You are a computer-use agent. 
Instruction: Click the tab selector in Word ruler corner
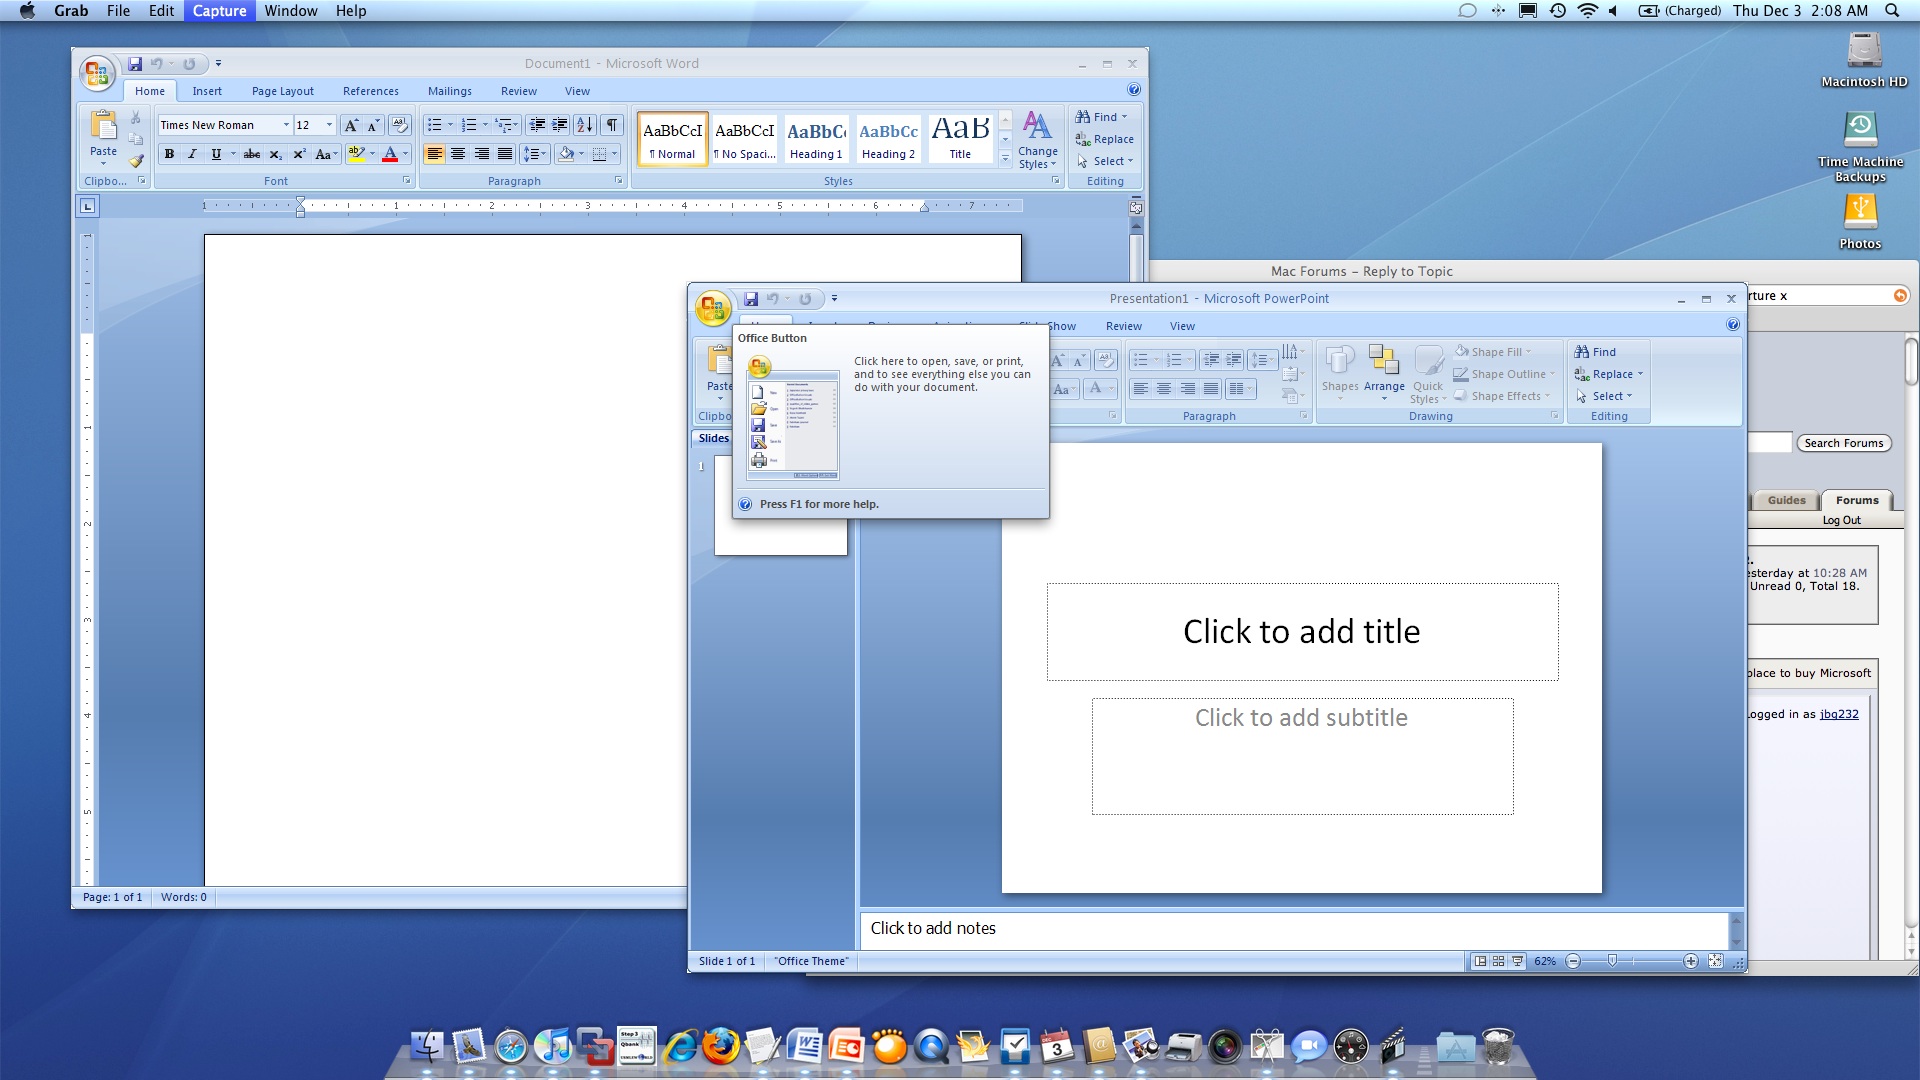(x=88, y=206)
